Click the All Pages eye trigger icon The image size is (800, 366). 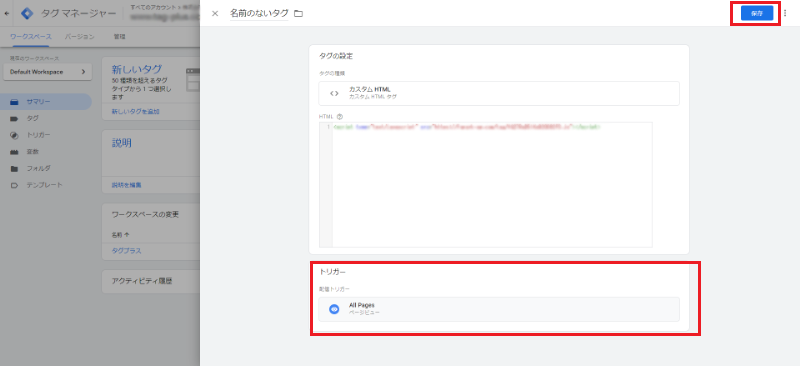click(x=334, y=309)
